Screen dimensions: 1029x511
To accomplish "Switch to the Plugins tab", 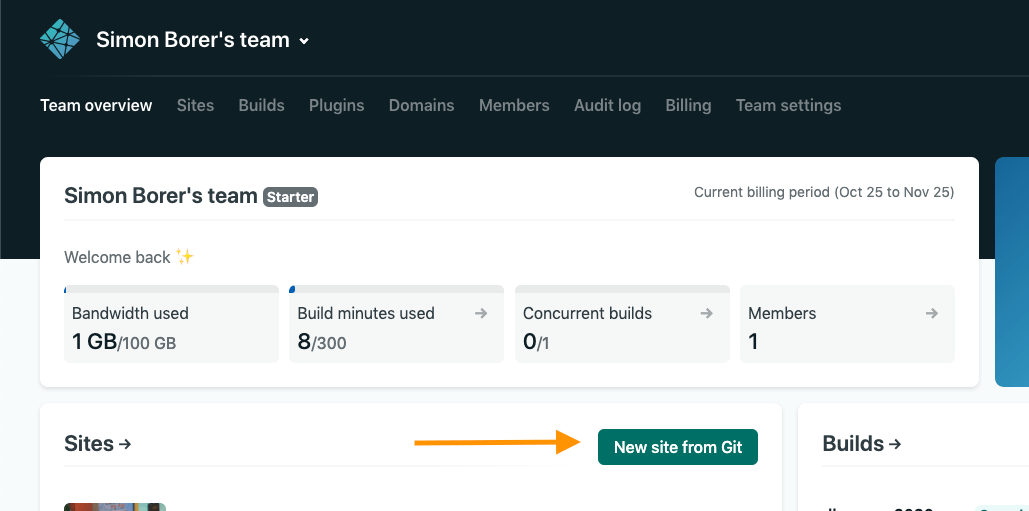I will pyautogui.click(x=336, y=105).
